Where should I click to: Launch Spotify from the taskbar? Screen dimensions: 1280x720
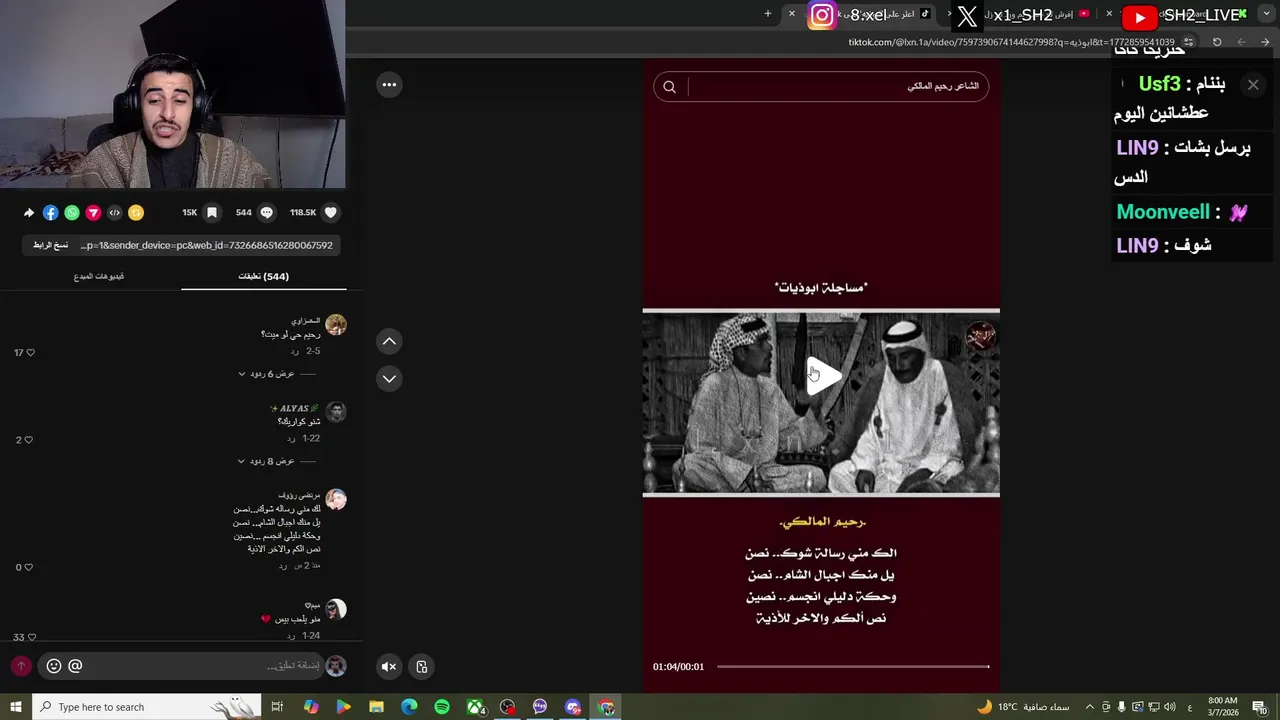442,707
